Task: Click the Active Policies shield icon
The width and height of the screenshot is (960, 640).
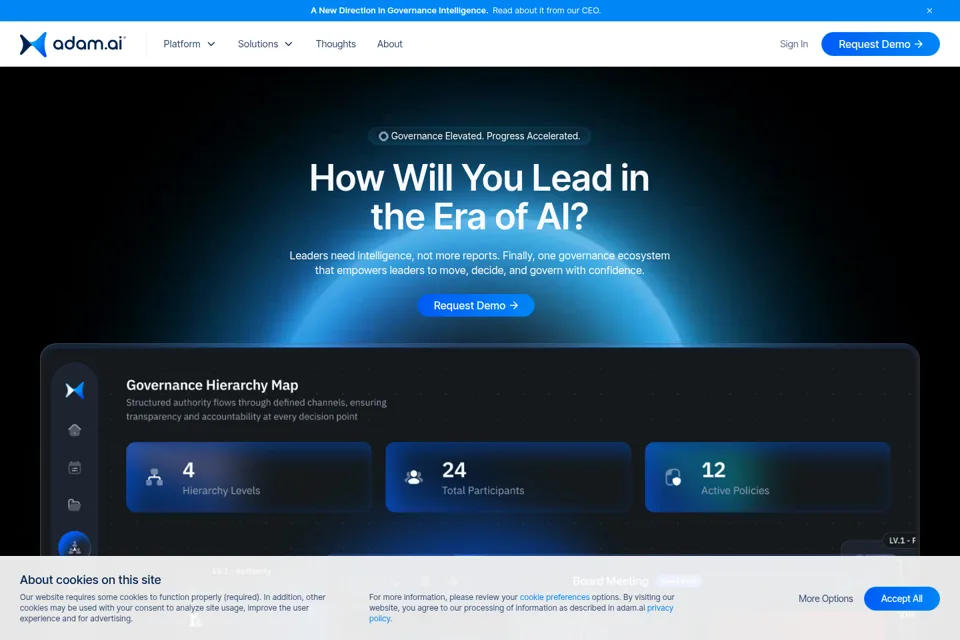Action: point(673,477)
